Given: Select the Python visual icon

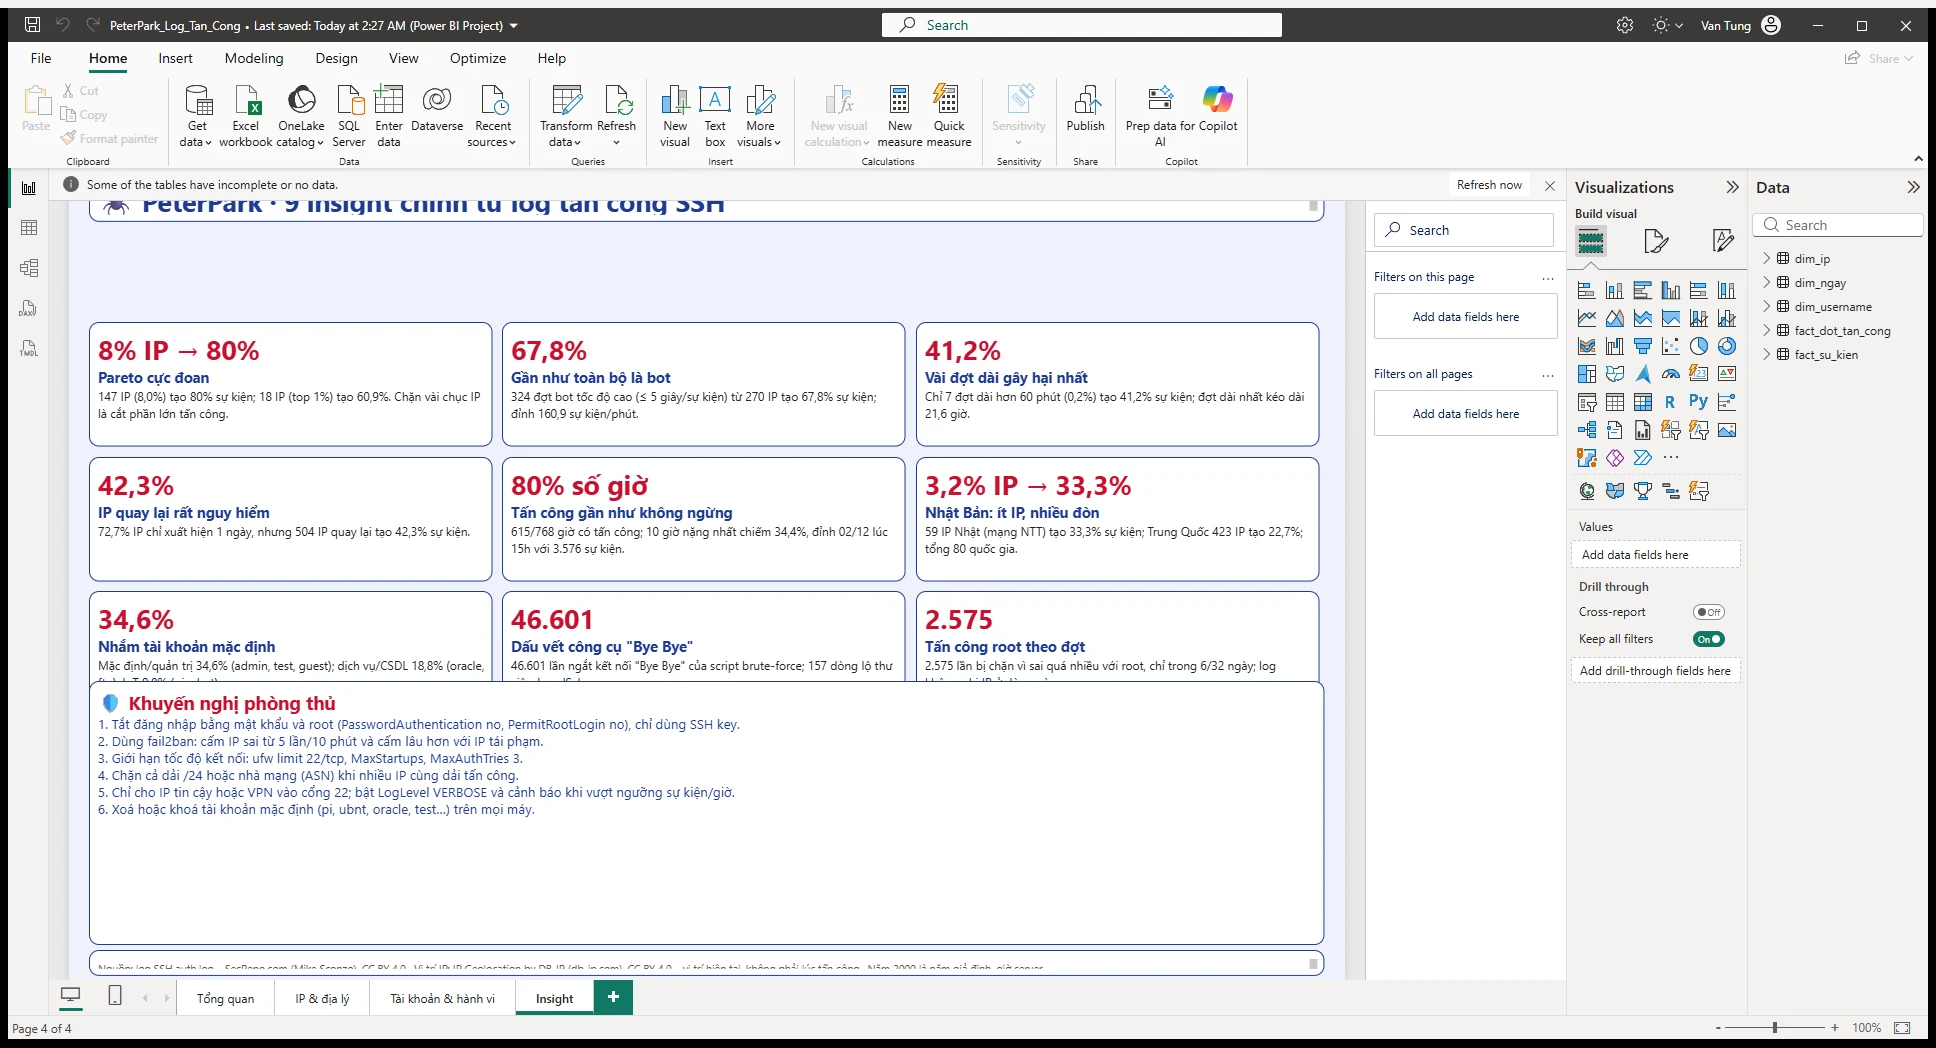Looking at the screenshot, I should (1698, 401).
